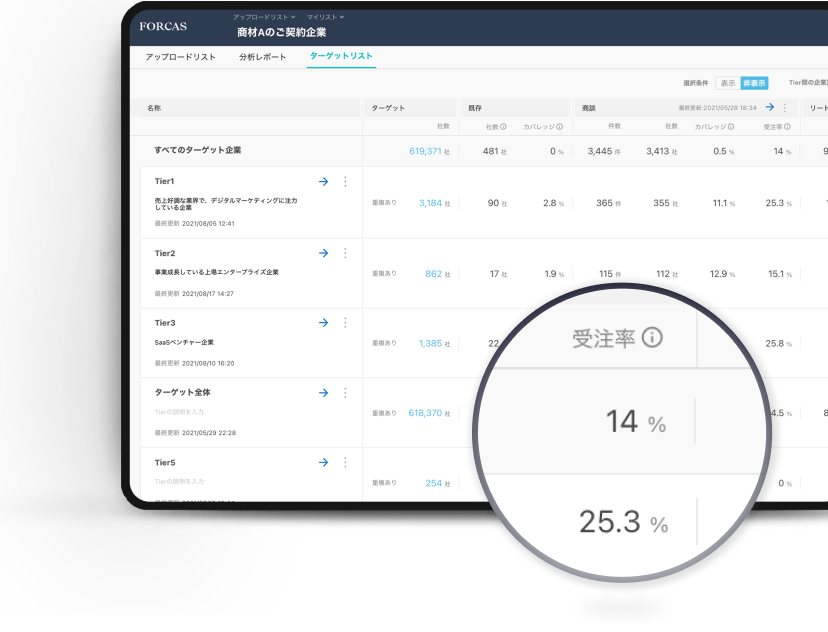Viewport: 828px width, 632px height.
Task: Click the arrow icon in 商談 header
Action: click(770, 107)
